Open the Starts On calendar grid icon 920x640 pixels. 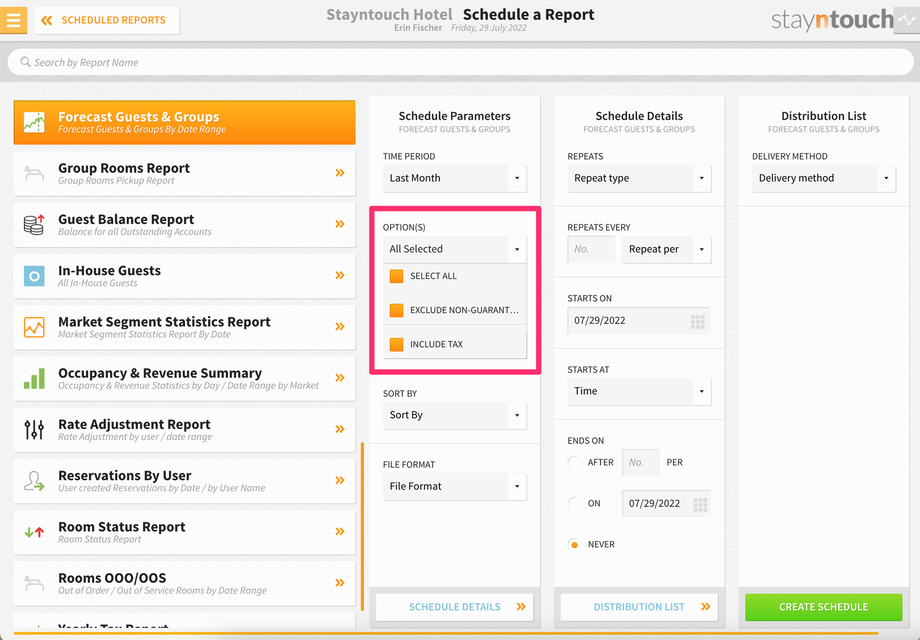click(x=698, y=321)
